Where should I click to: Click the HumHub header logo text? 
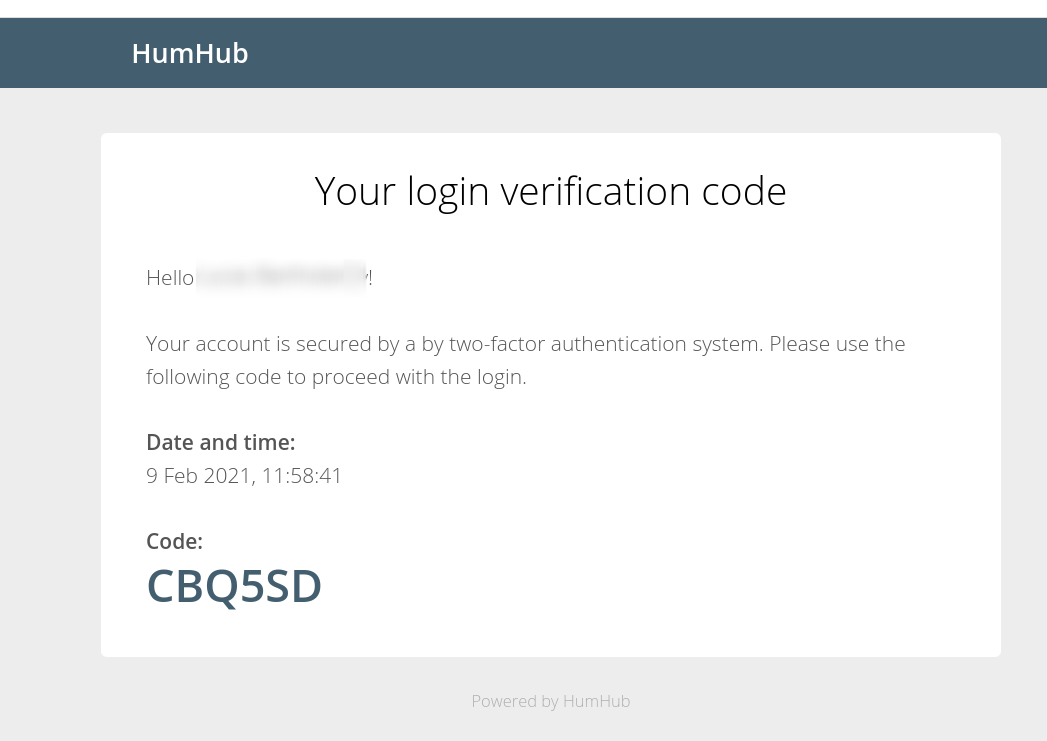coord(190,53)
